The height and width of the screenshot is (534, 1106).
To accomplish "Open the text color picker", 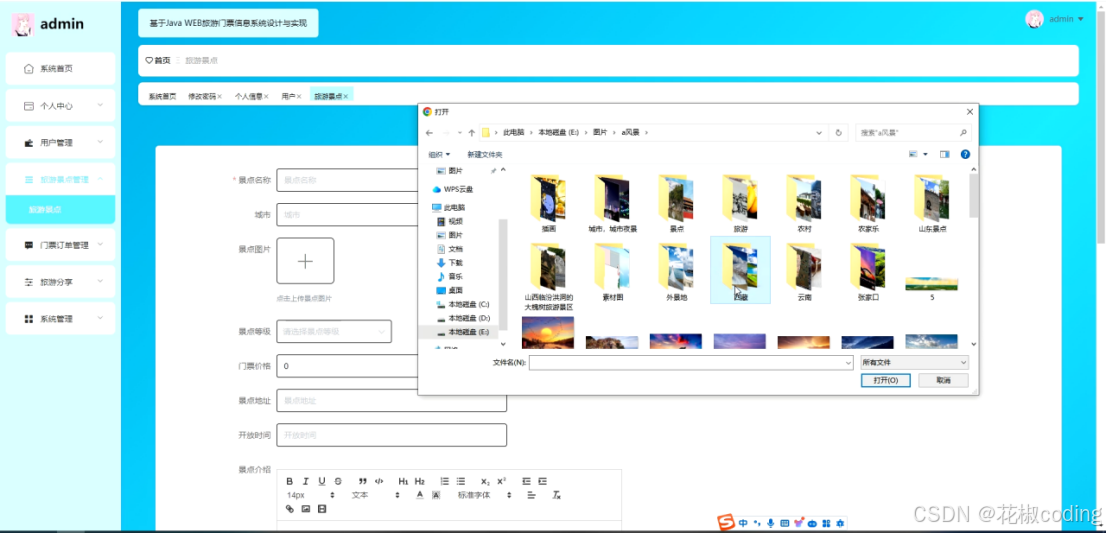I will coord(420,495).
